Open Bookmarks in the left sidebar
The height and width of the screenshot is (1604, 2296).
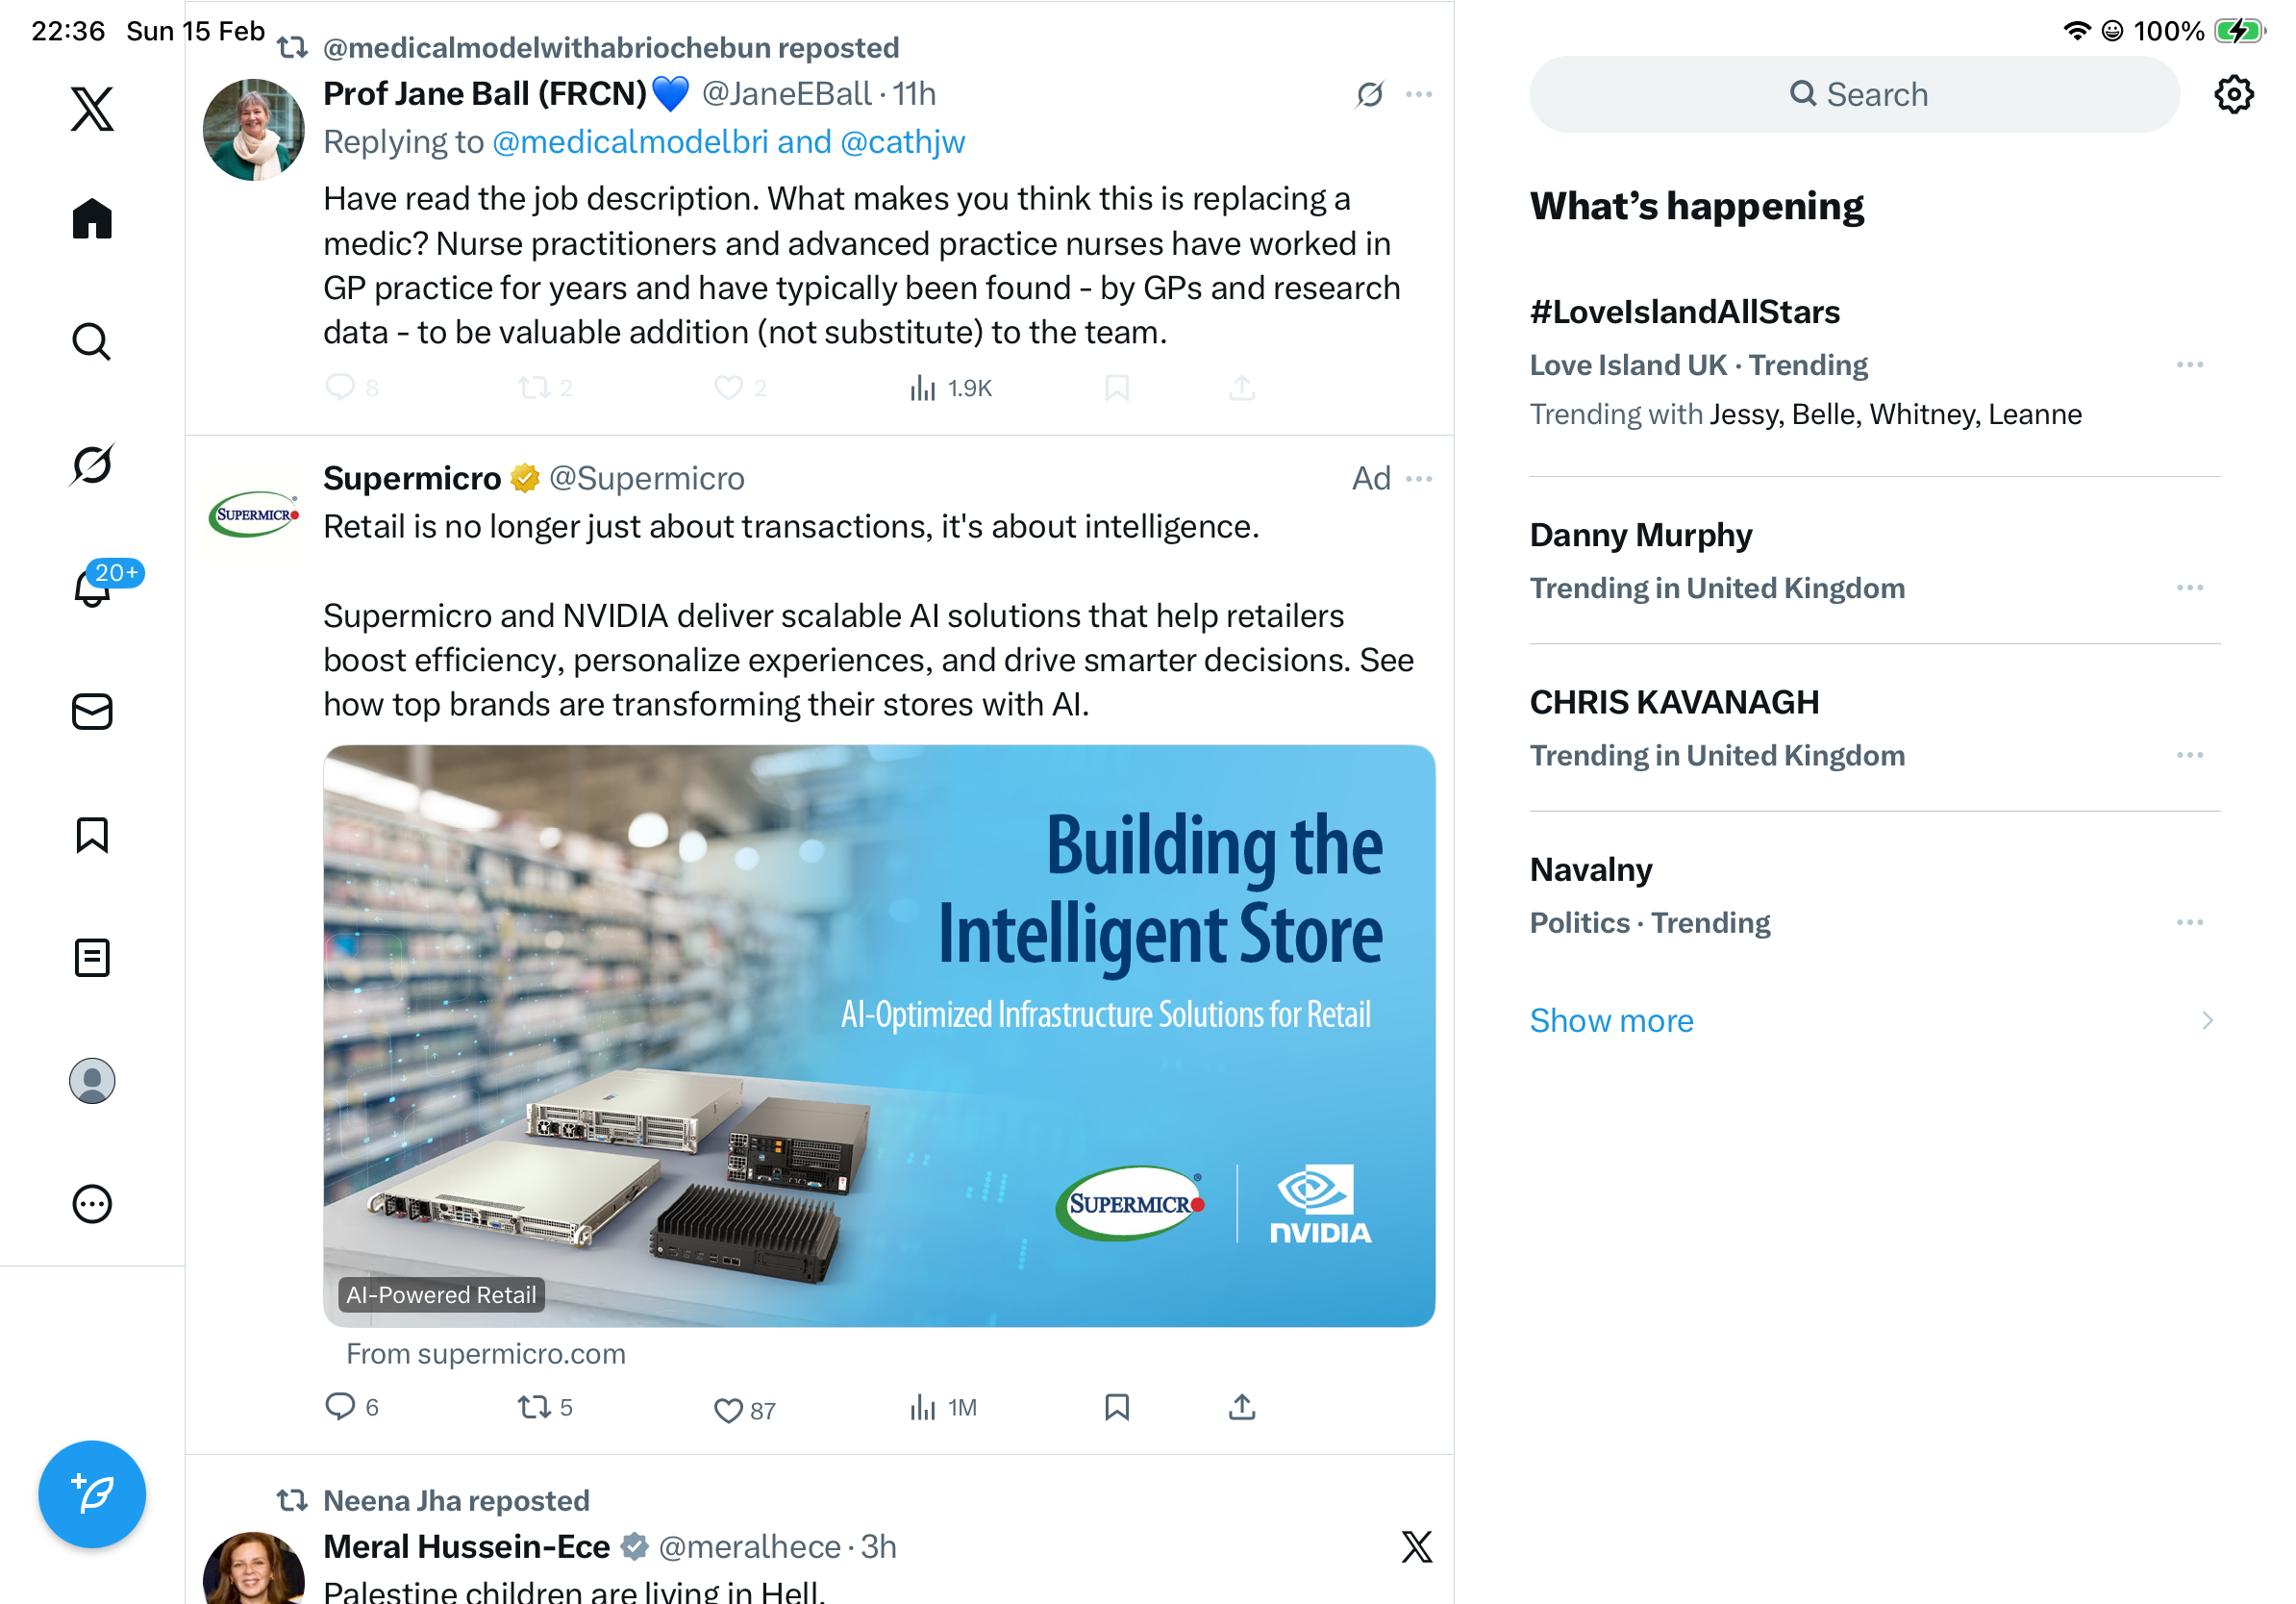[x=92, y=834]
